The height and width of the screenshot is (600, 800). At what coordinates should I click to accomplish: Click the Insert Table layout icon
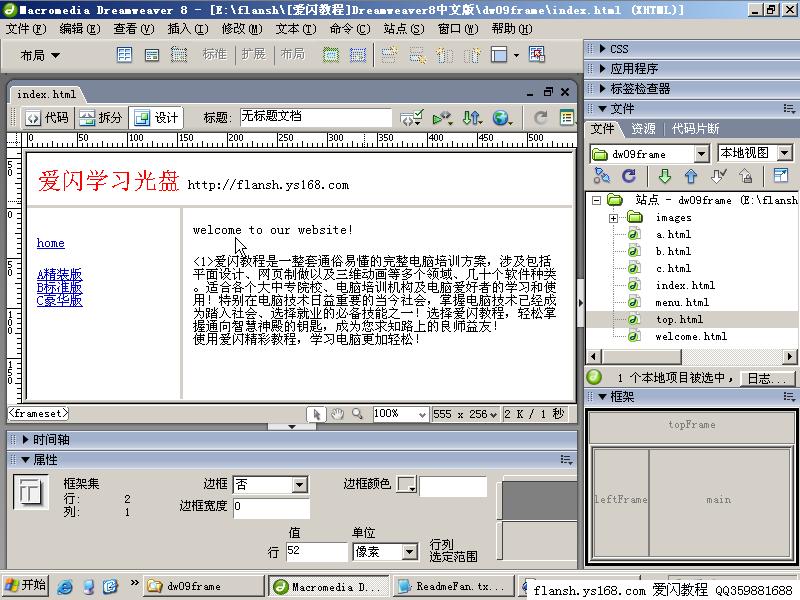pos(124,54)
